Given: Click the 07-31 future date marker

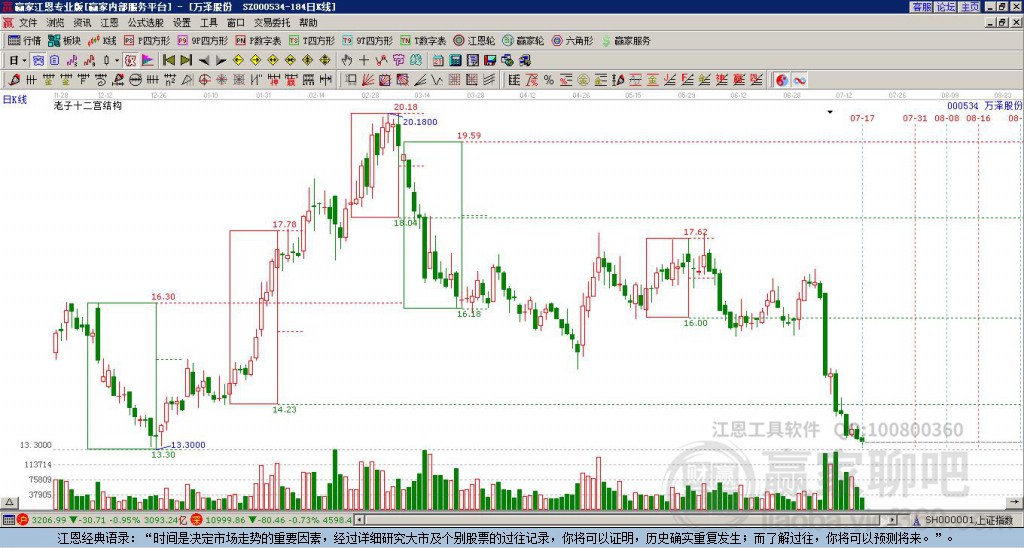Looking at the screenshot, I should point(915,118).
